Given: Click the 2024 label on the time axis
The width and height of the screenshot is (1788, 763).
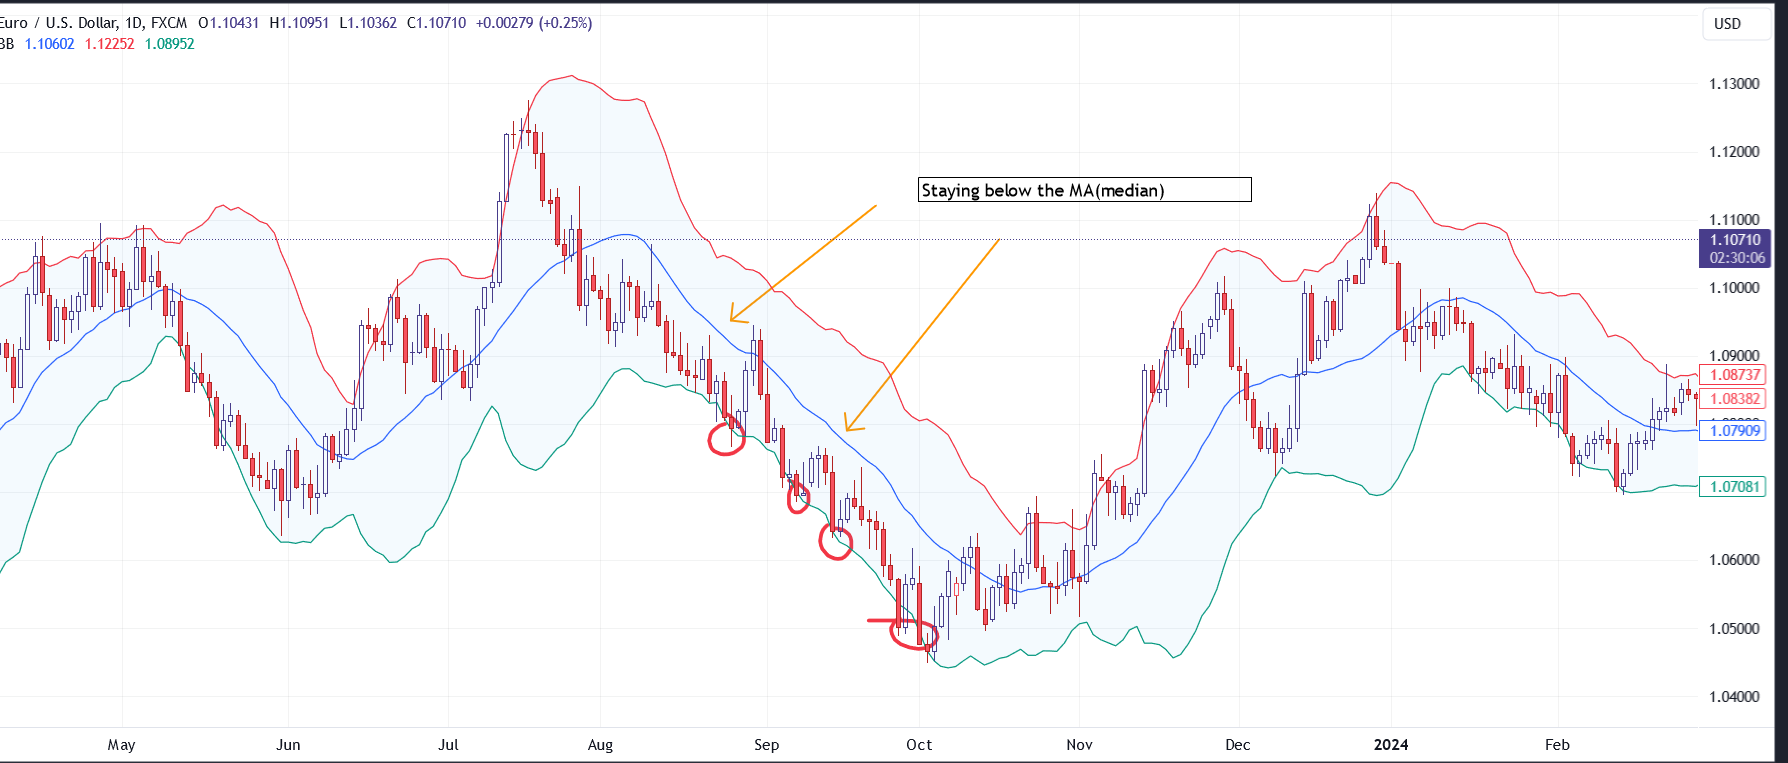Looking at the screenshot, I should point(1390,745).
